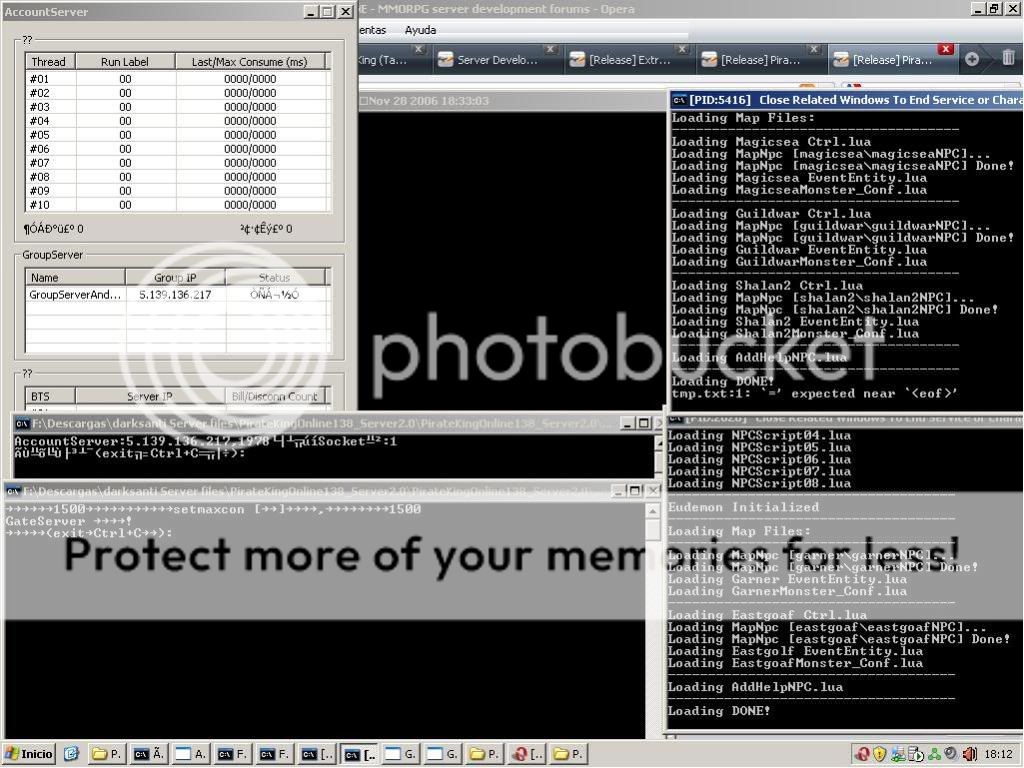Click the GateServer console title bar icon
The width and height of the screenshot is (1024, 768).
tap(13, 491)
